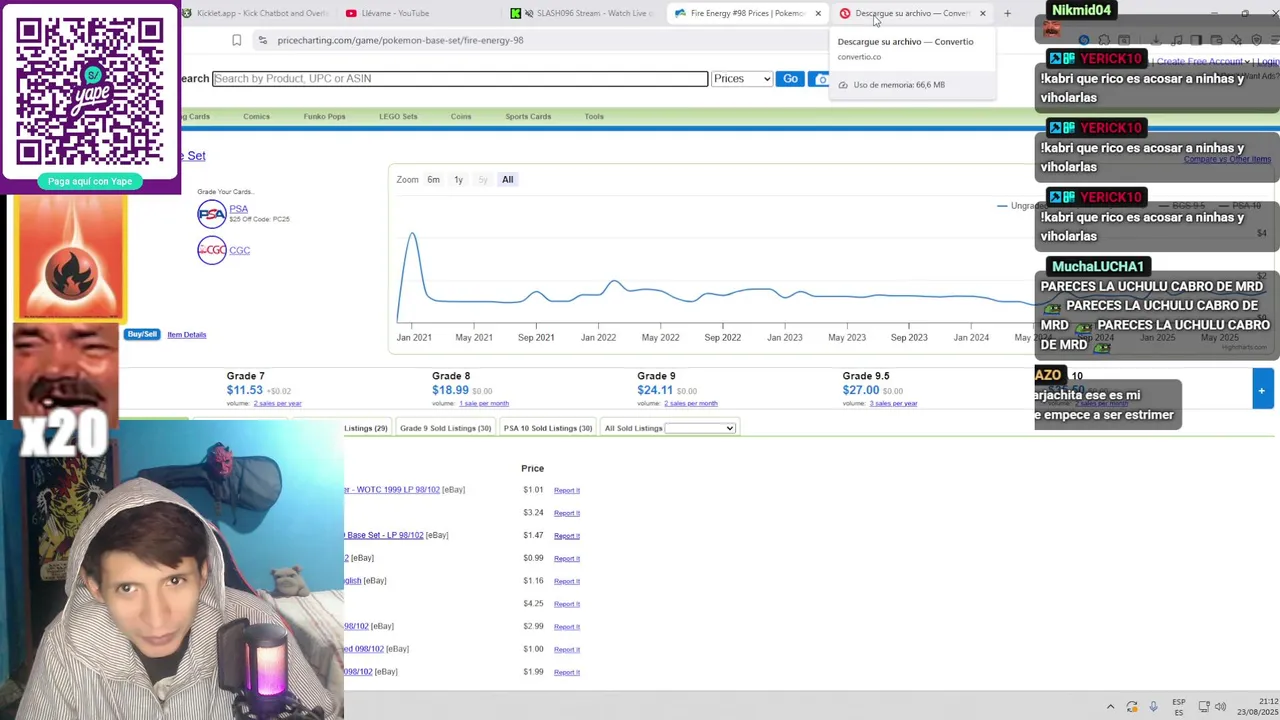The width and height of the screenshot is (1280, 720).
Task: Expand the All Sold Listings dropdown
Action: (x=699, y=428)
